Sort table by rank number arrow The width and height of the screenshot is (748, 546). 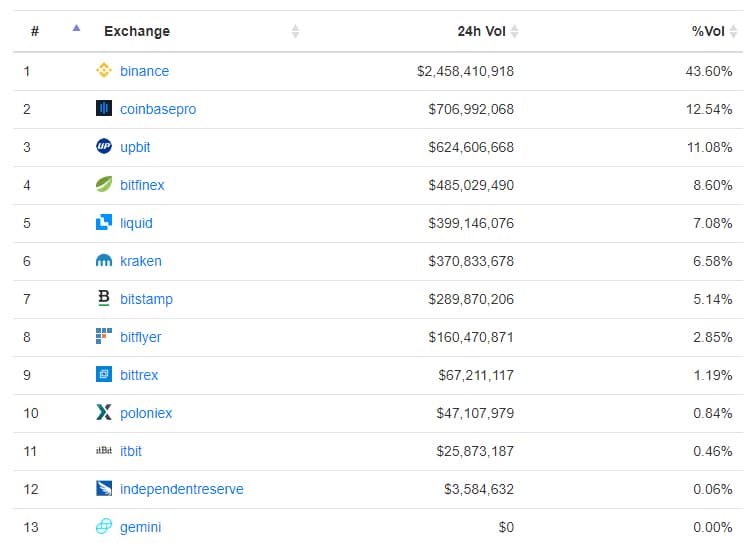tap(76, 29)
